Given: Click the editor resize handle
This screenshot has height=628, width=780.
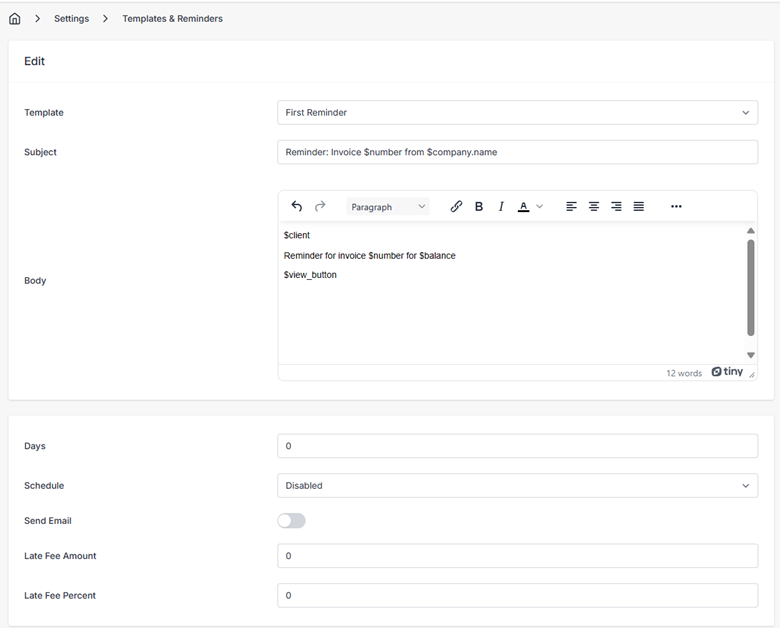Looking at the screenshot, I should click(752, 374).
